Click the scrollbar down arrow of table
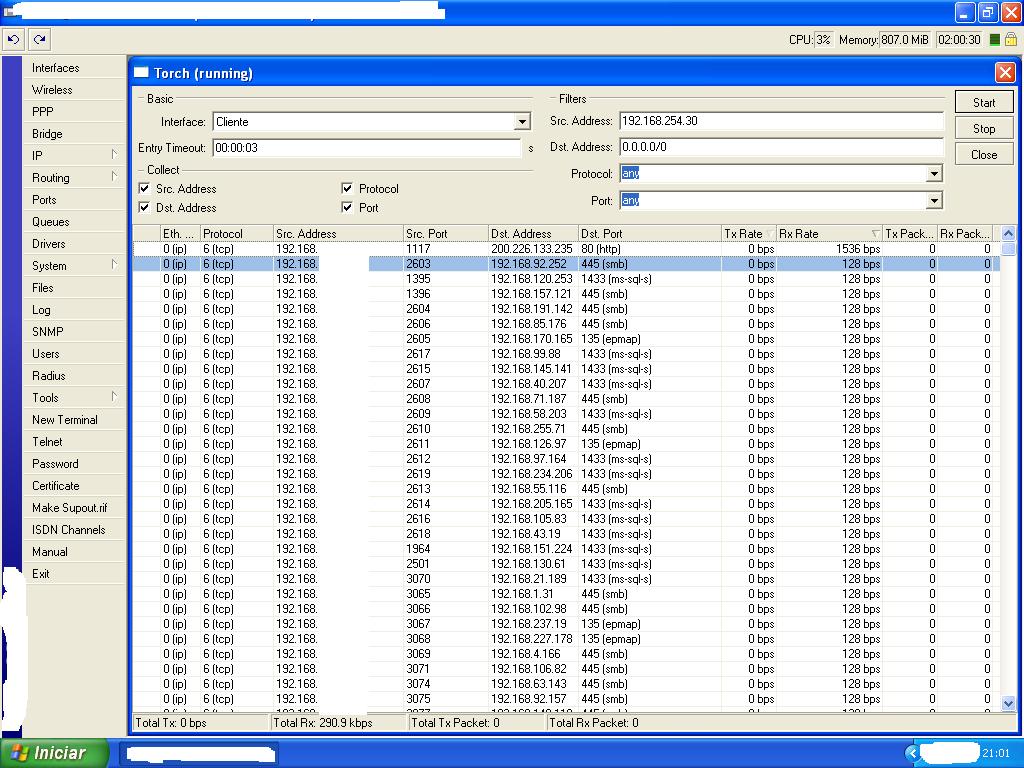The image size is (1024, 768). coord(1008,703)
